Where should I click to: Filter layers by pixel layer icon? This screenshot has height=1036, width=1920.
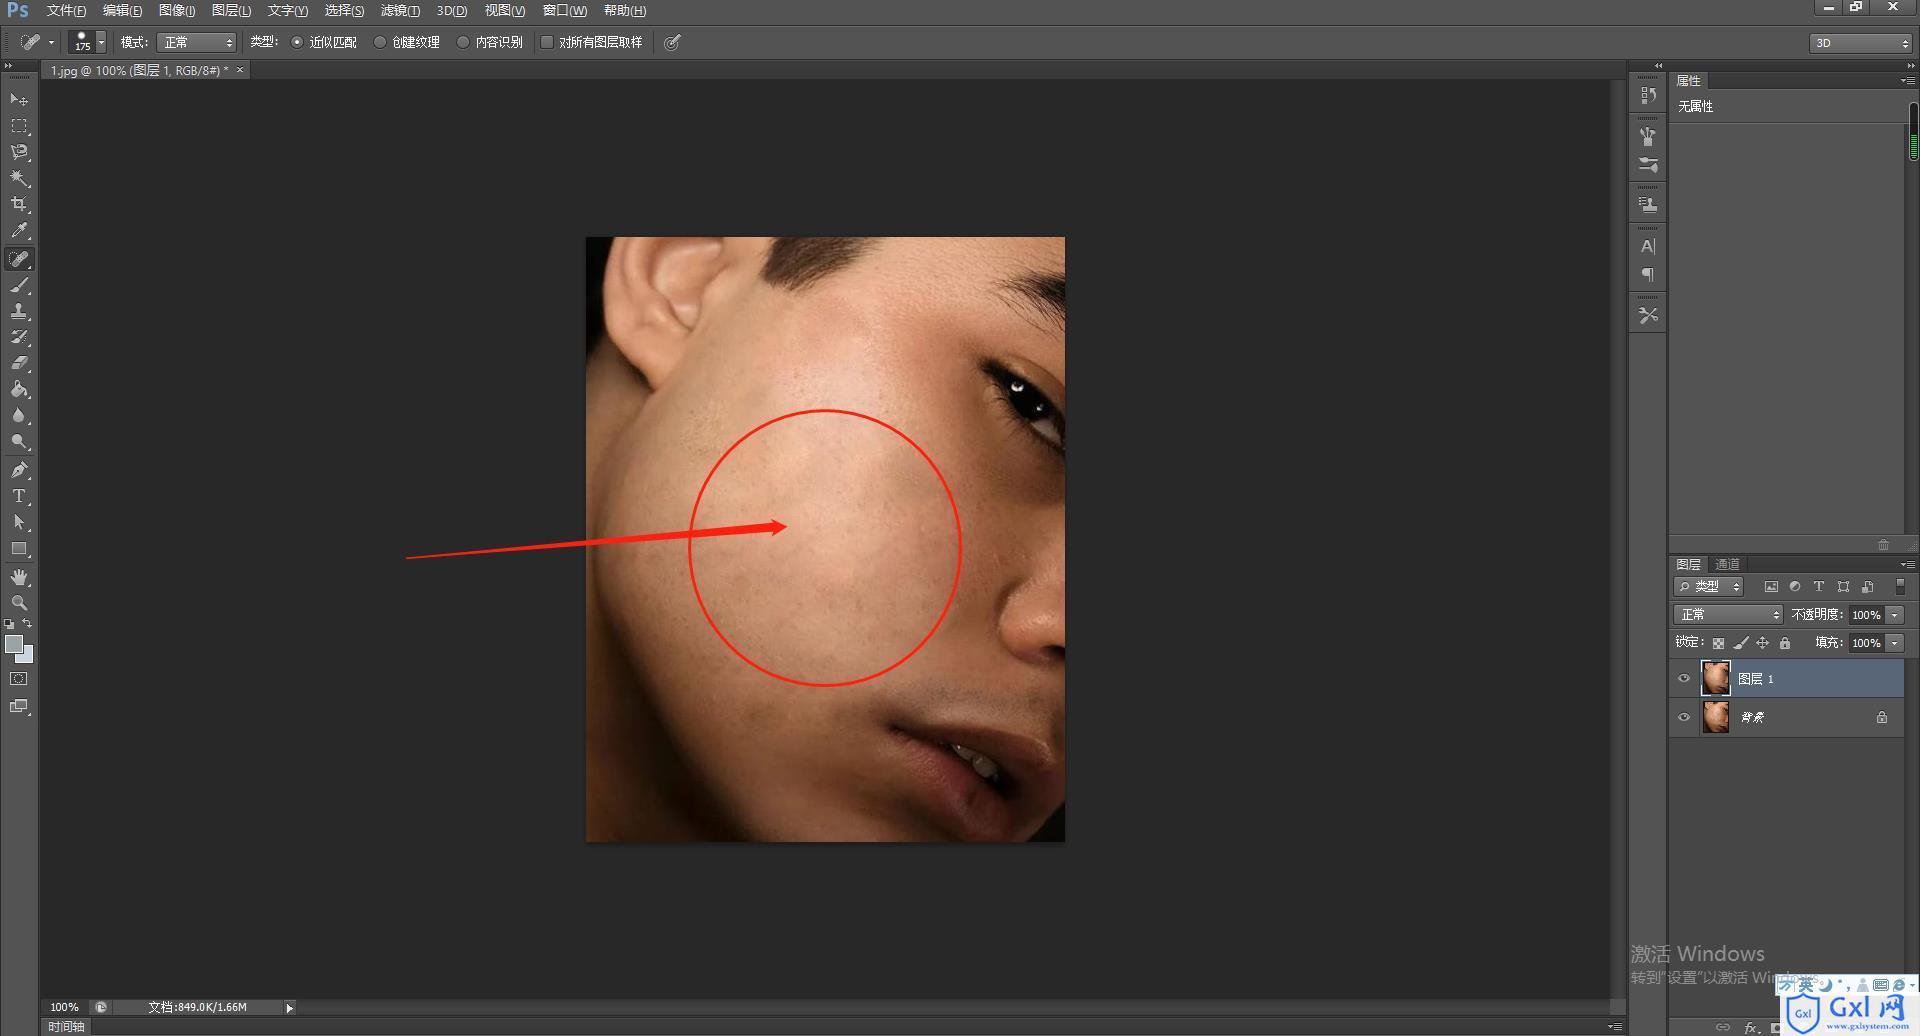(x=1771, y=587)
